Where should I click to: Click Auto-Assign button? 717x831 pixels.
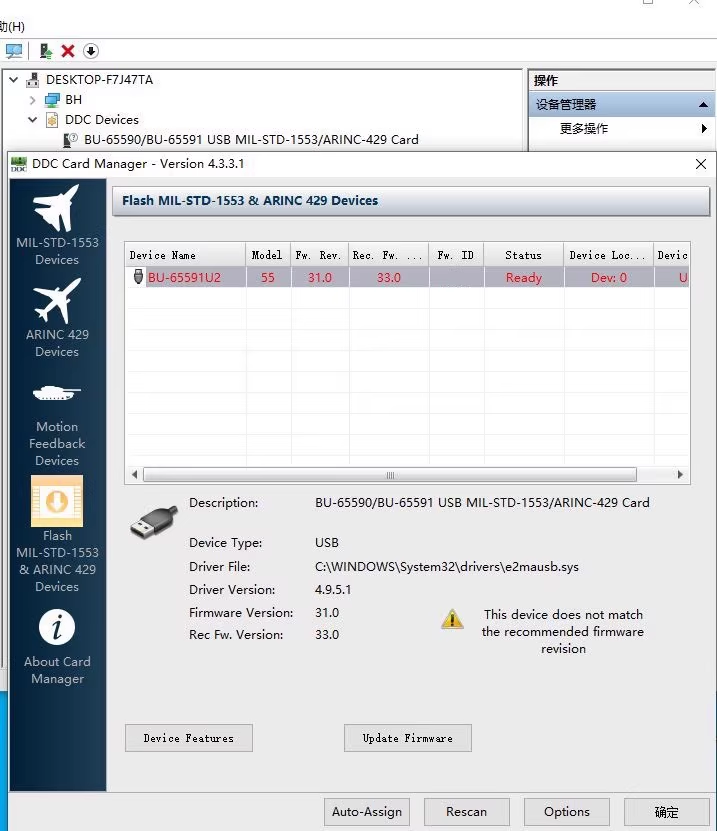[x=367, y=812]
